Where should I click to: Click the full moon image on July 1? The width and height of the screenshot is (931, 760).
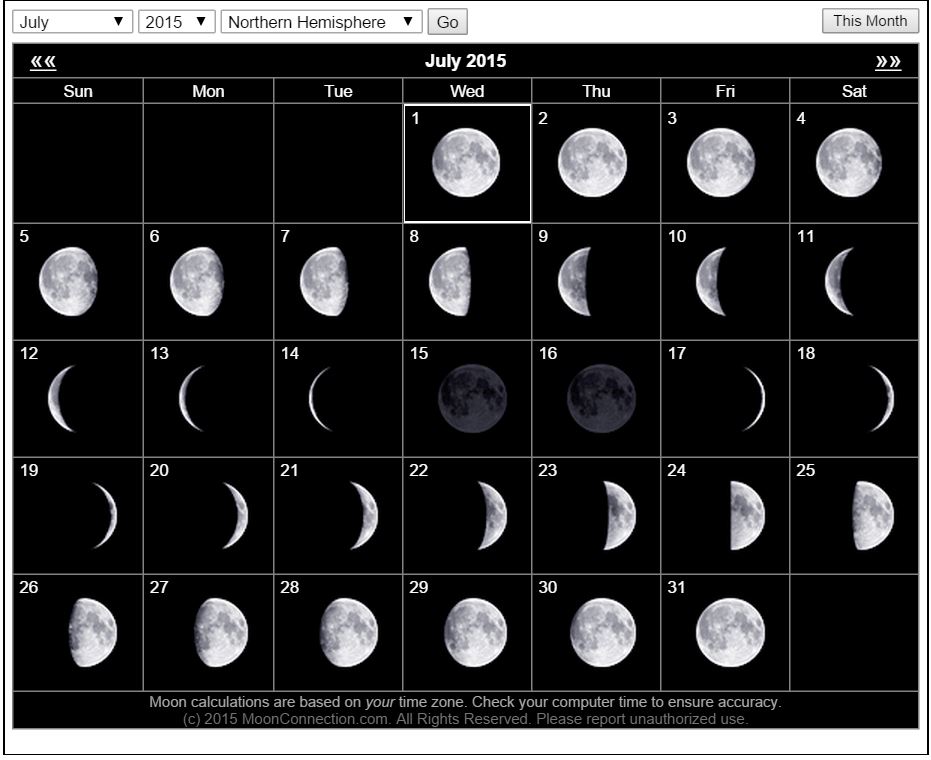[x=466, y=162]
